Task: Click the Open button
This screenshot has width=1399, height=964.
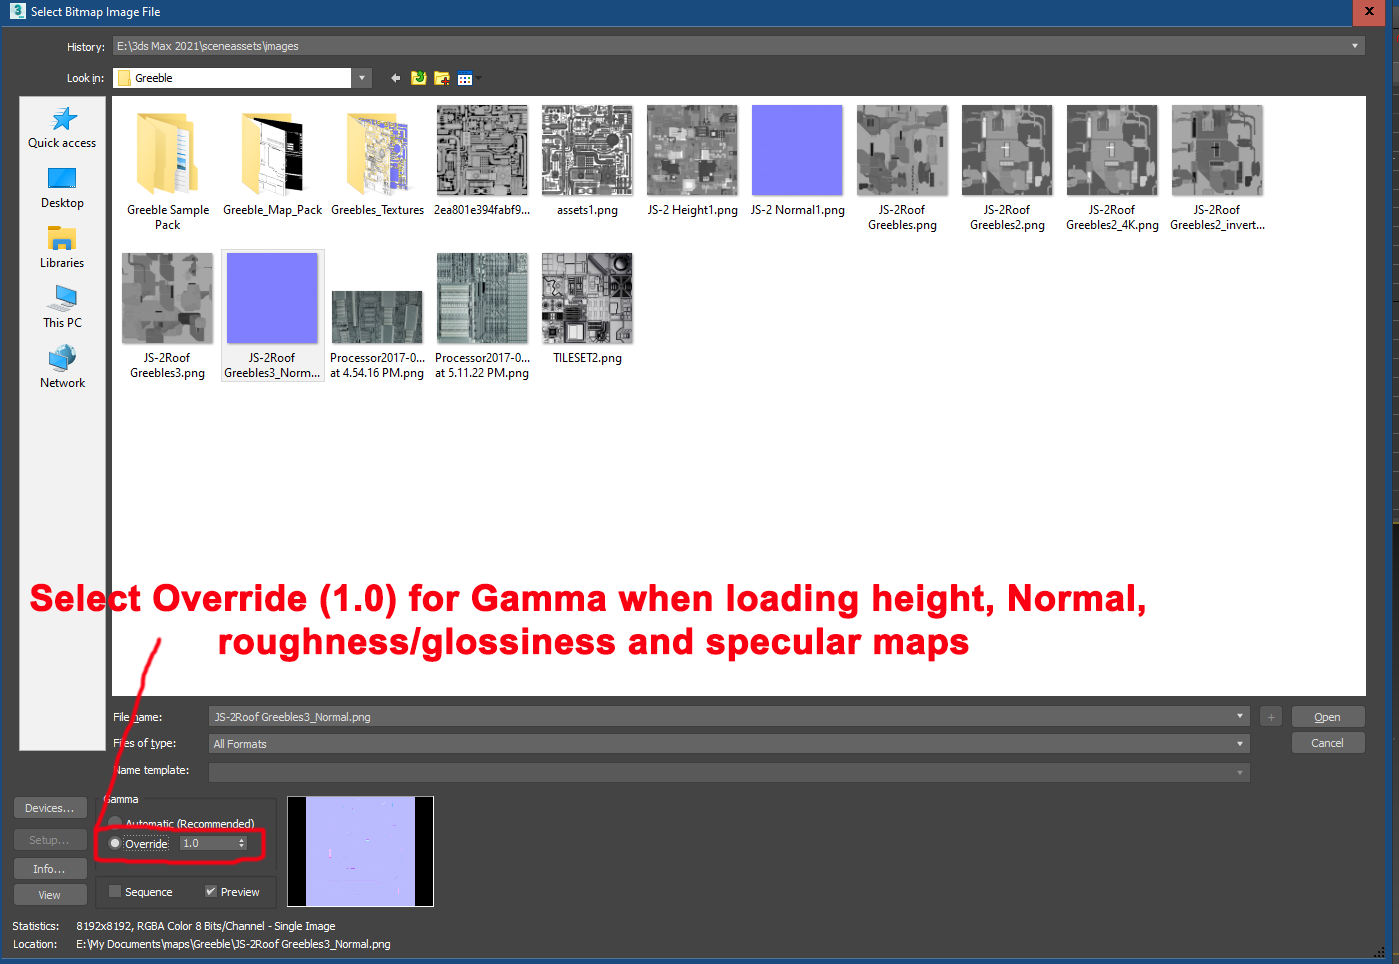Action: coord(1327,716)
